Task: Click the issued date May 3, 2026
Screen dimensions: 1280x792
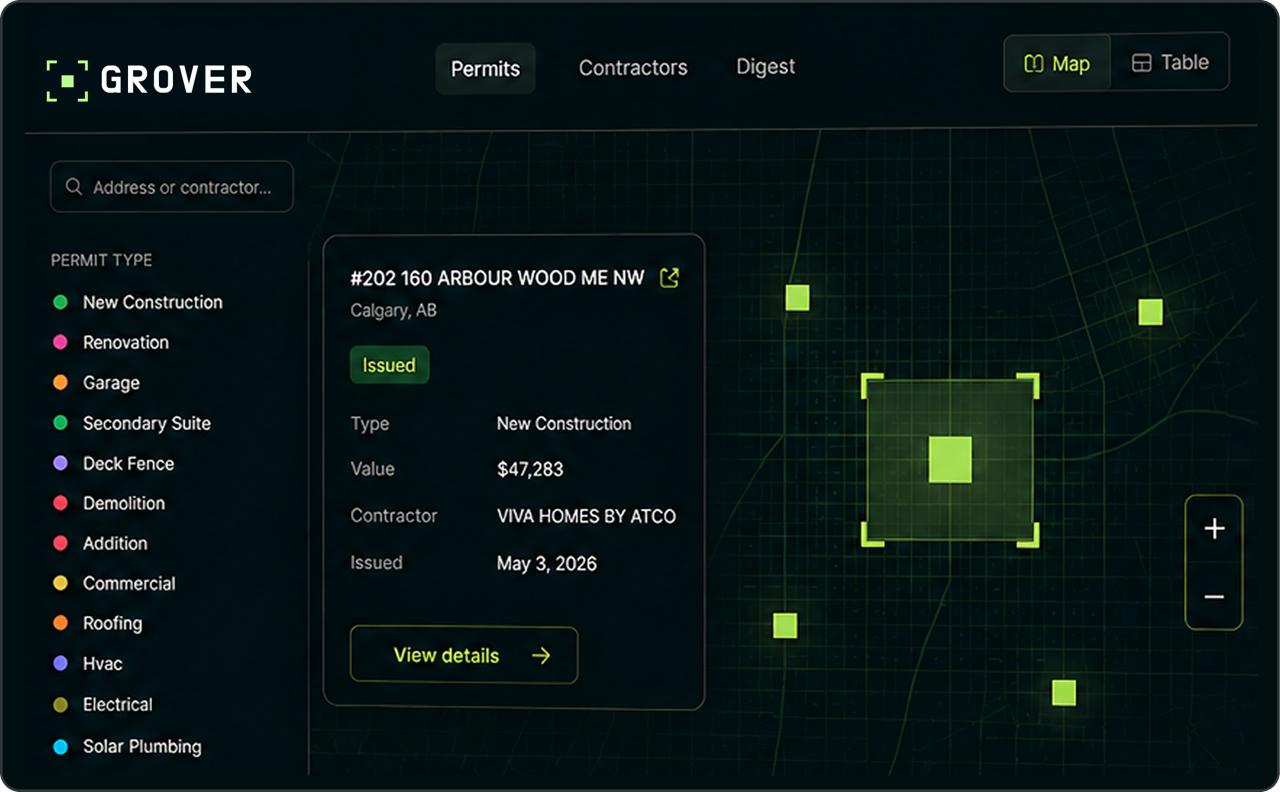Action: click(x=547, y=564)
